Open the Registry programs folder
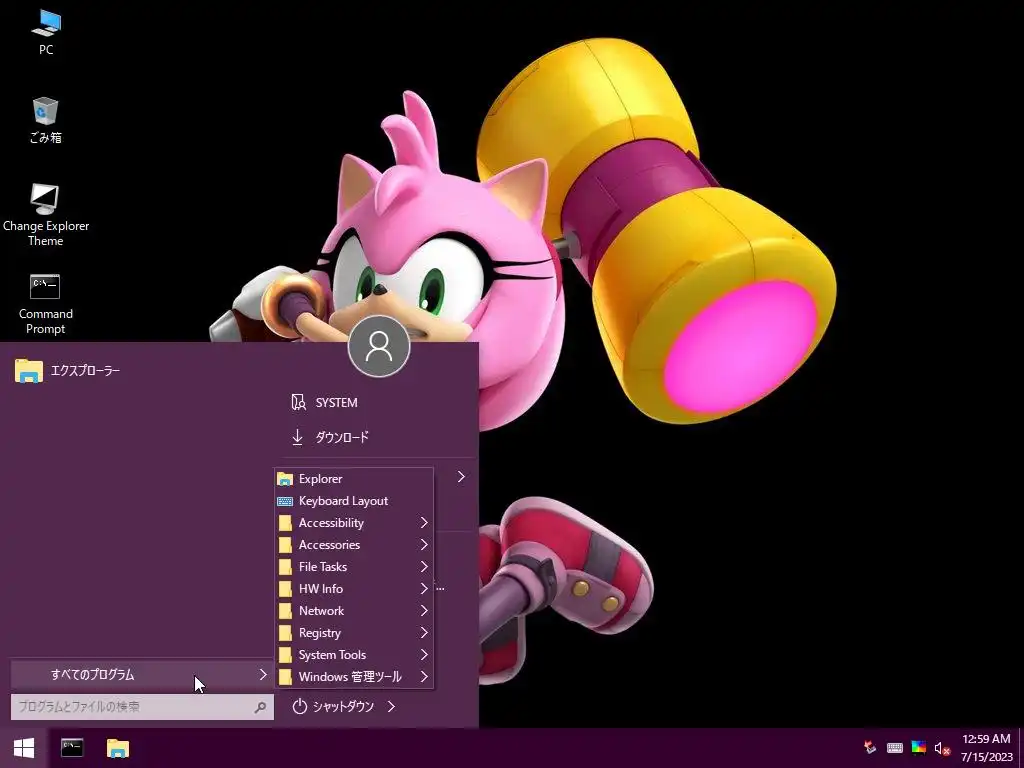 pos(354,633)
